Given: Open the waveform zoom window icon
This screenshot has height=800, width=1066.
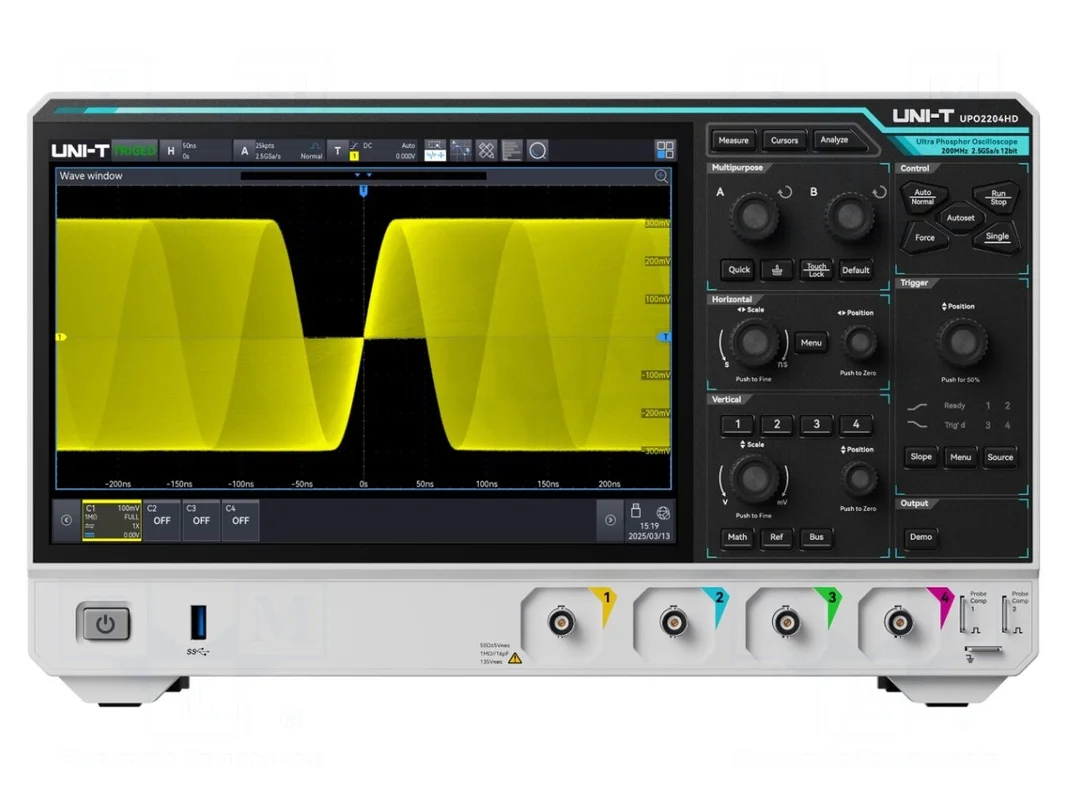Looking at the screenshot, I should tap(435, 151).
